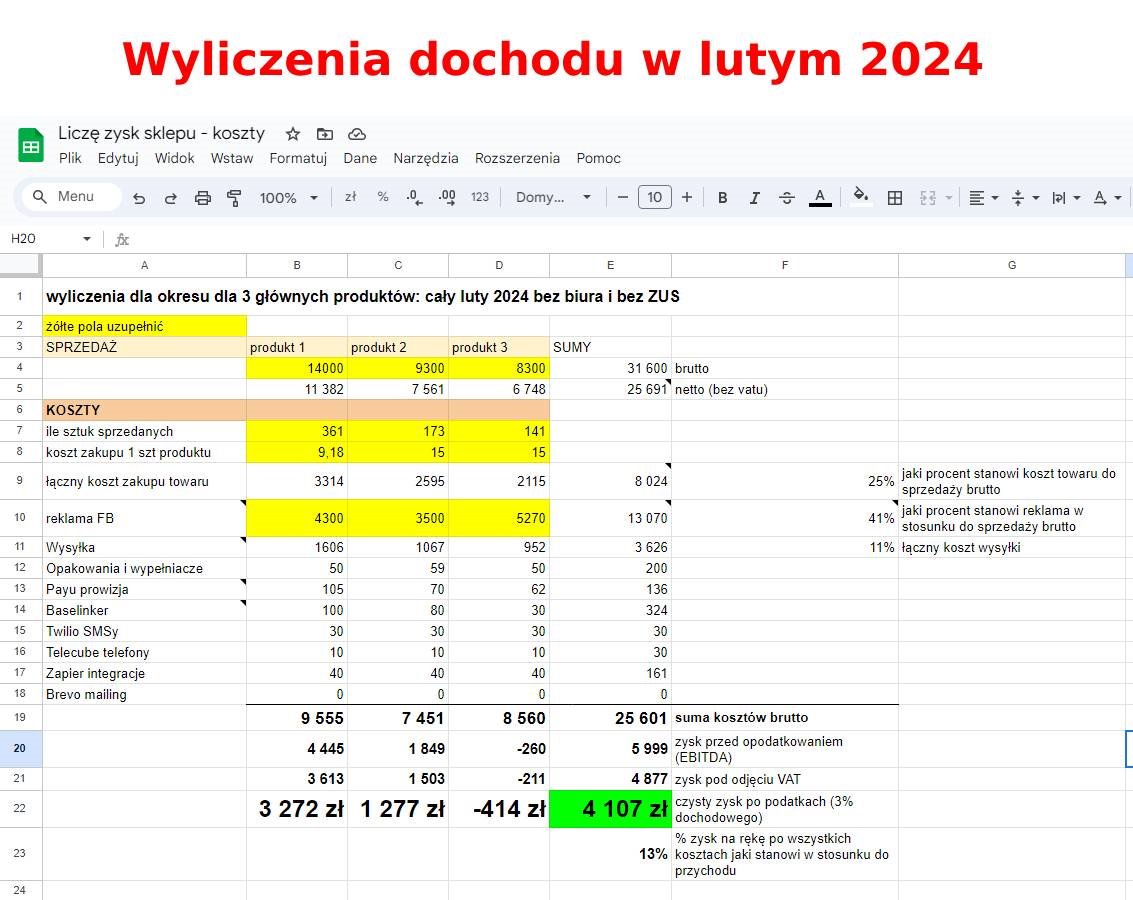Click the print icon in toolbar

[202, 198]
